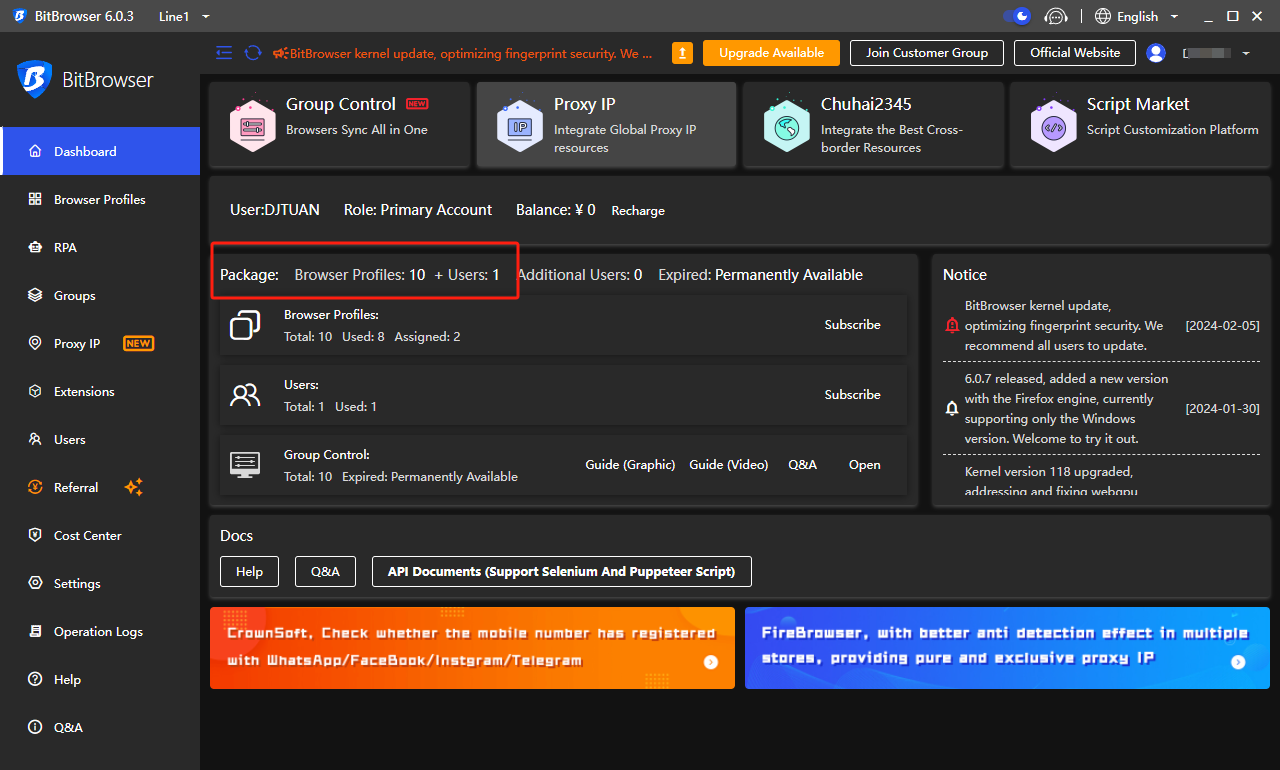Click the Referral sparkle stars icon
The height and width of the screenshot is (770, 1280).
click(x=133, y=487)
